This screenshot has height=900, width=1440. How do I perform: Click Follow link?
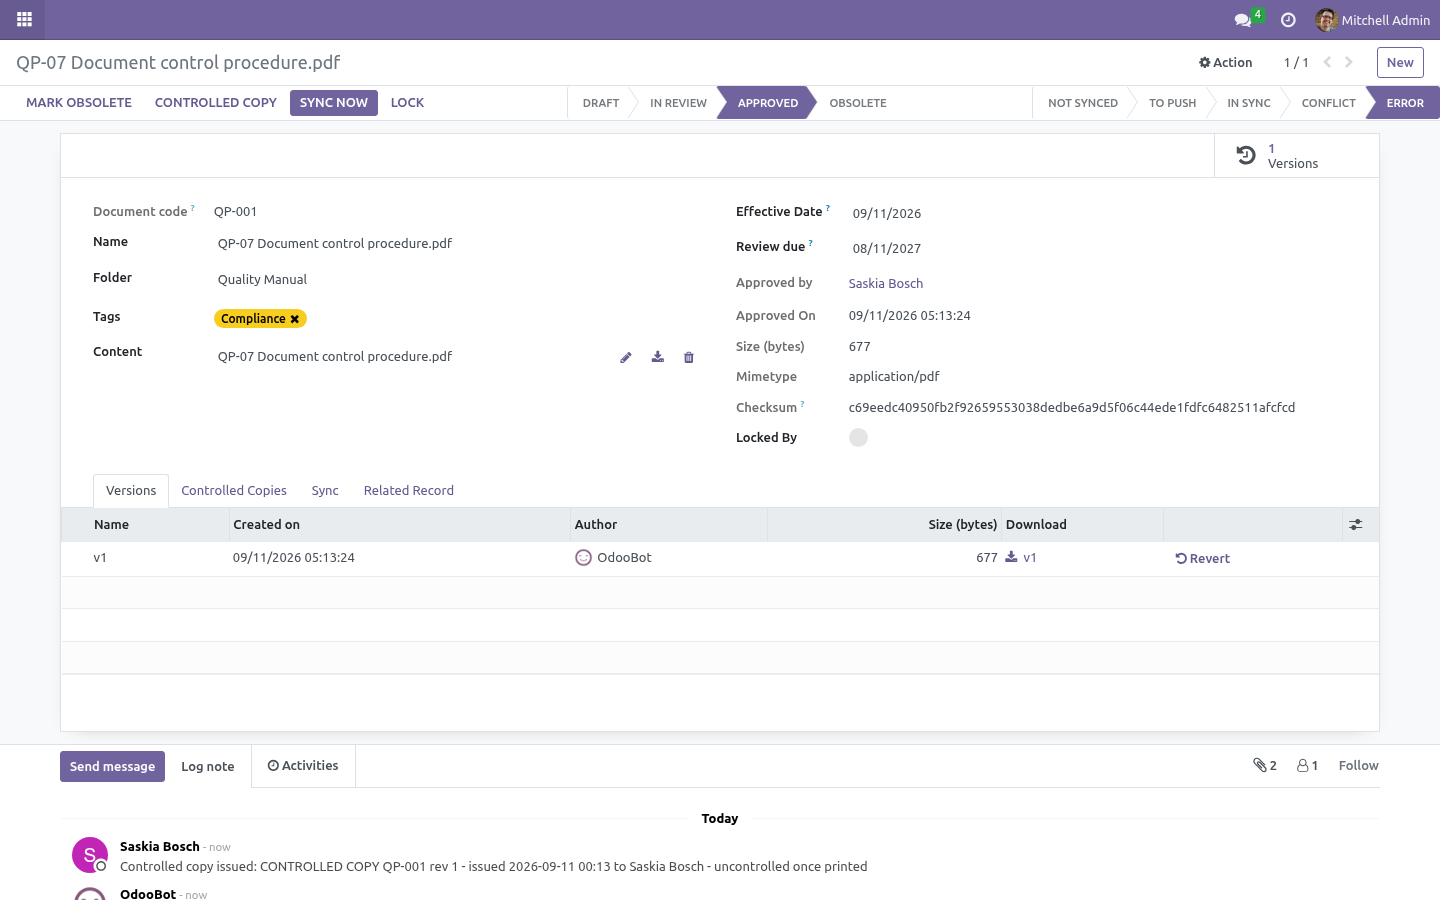tap(1358, 766)
